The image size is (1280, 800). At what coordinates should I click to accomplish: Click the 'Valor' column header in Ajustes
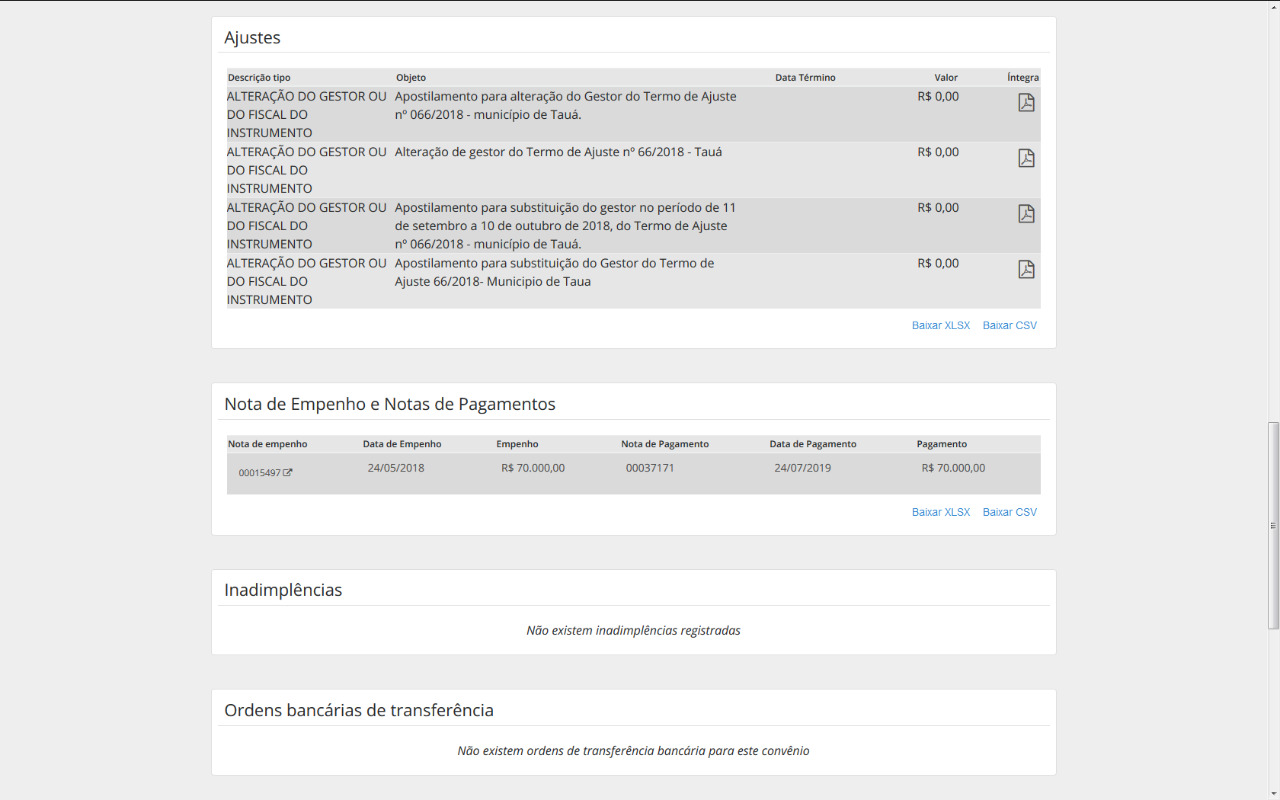pos(945,78)
